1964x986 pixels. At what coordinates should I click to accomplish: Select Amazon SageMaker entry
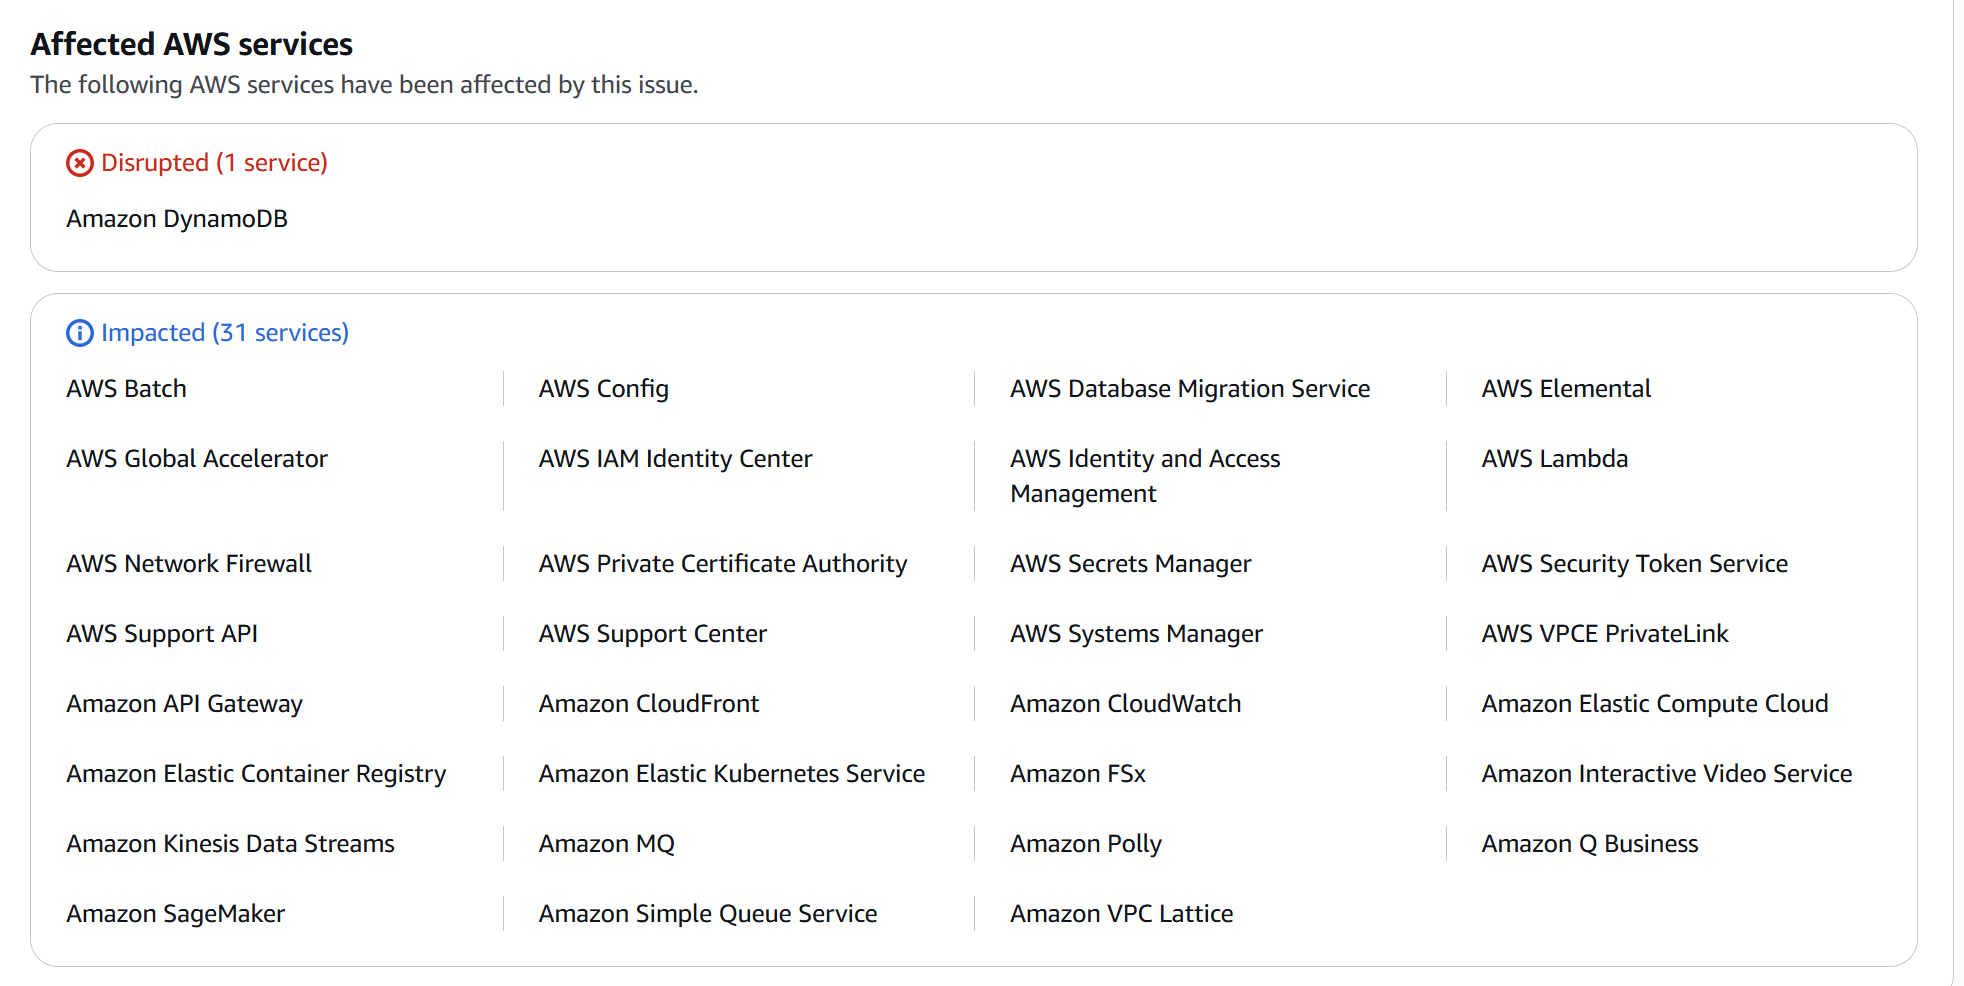(175, 914)
